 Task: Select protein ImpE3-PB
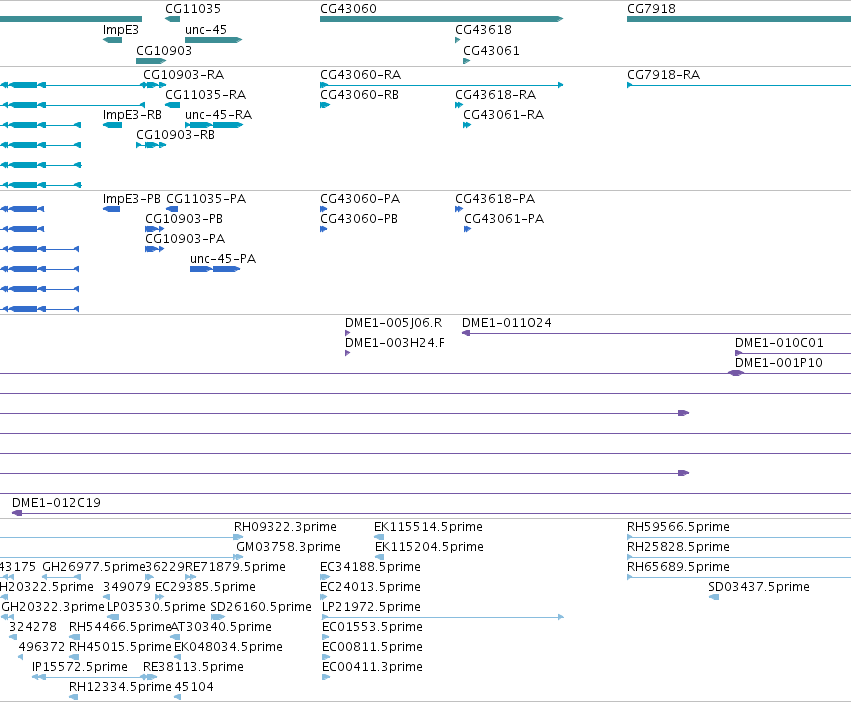pos(131,199)
